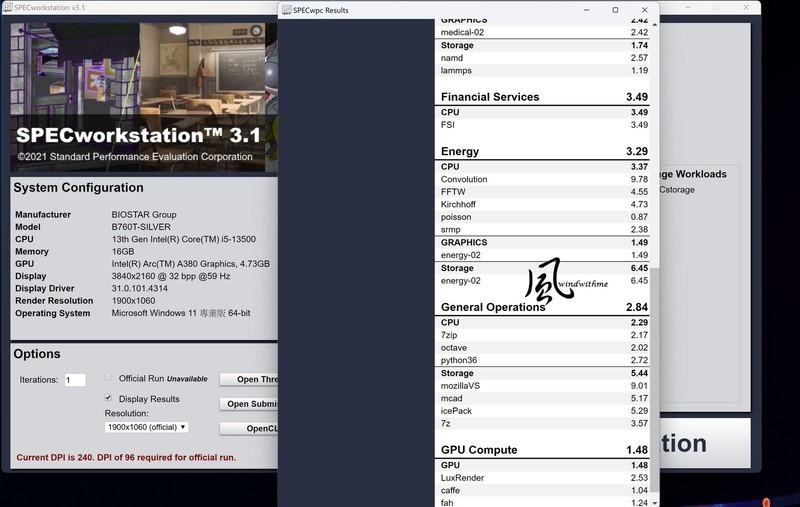Click the Cstorage workload label
800x507 pixels.
point(677,190)
